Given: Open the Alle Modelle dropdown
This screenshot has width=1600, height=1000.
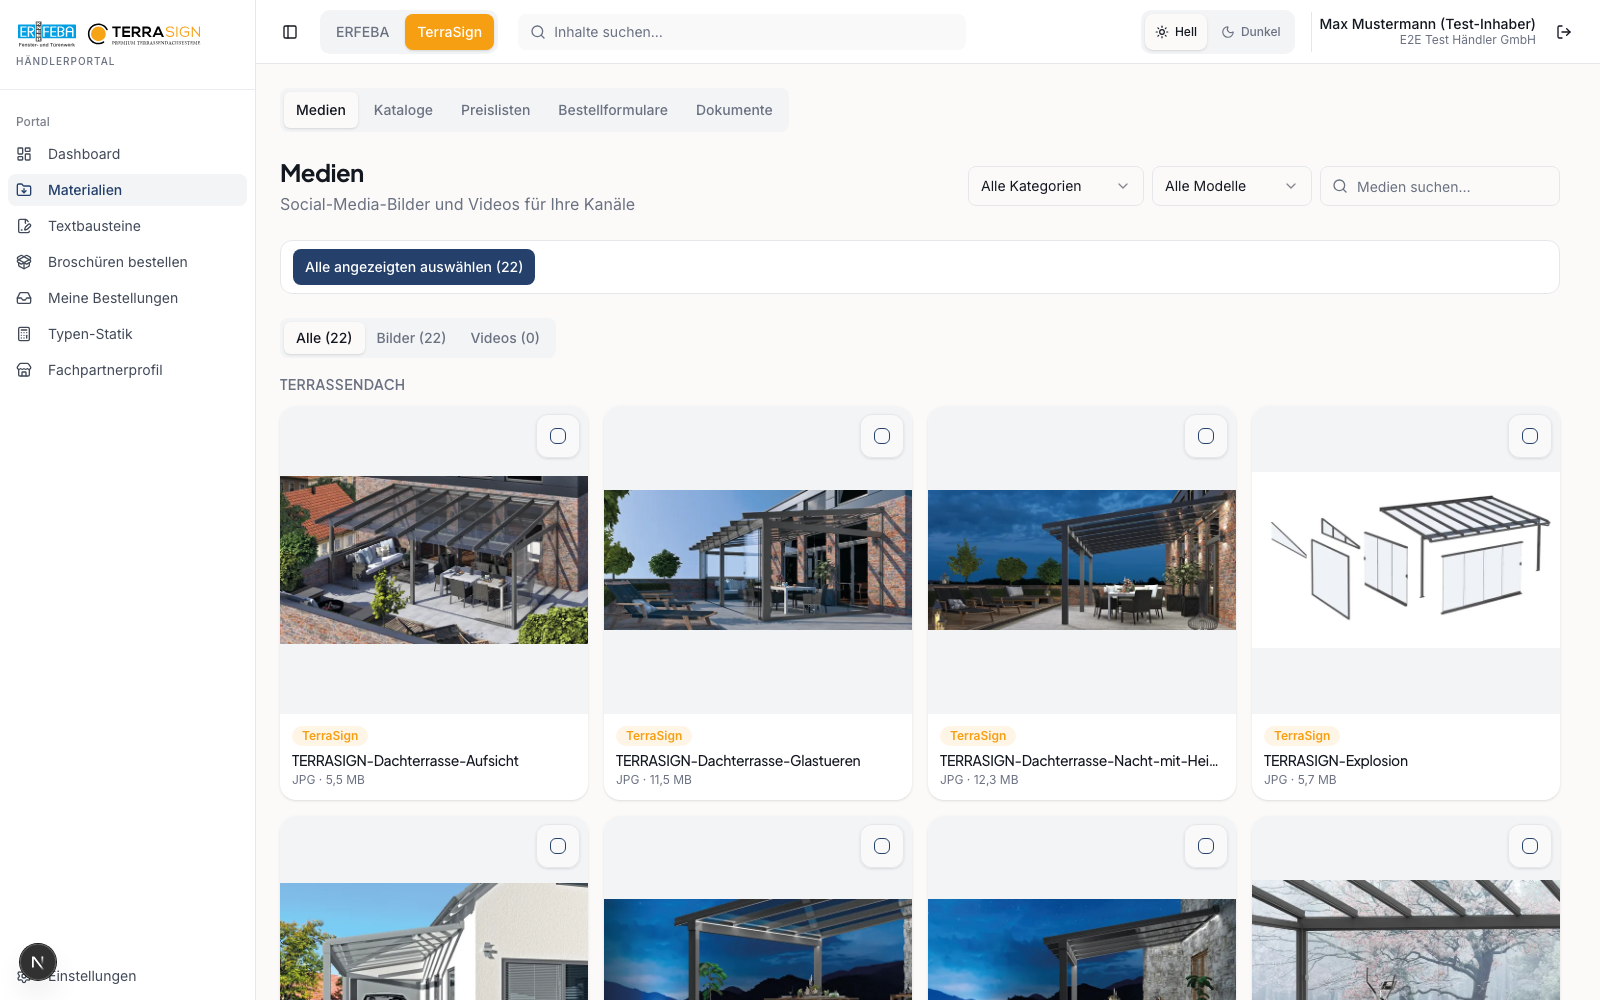Looking at the screenshot, I should [x=1231, y=186].
